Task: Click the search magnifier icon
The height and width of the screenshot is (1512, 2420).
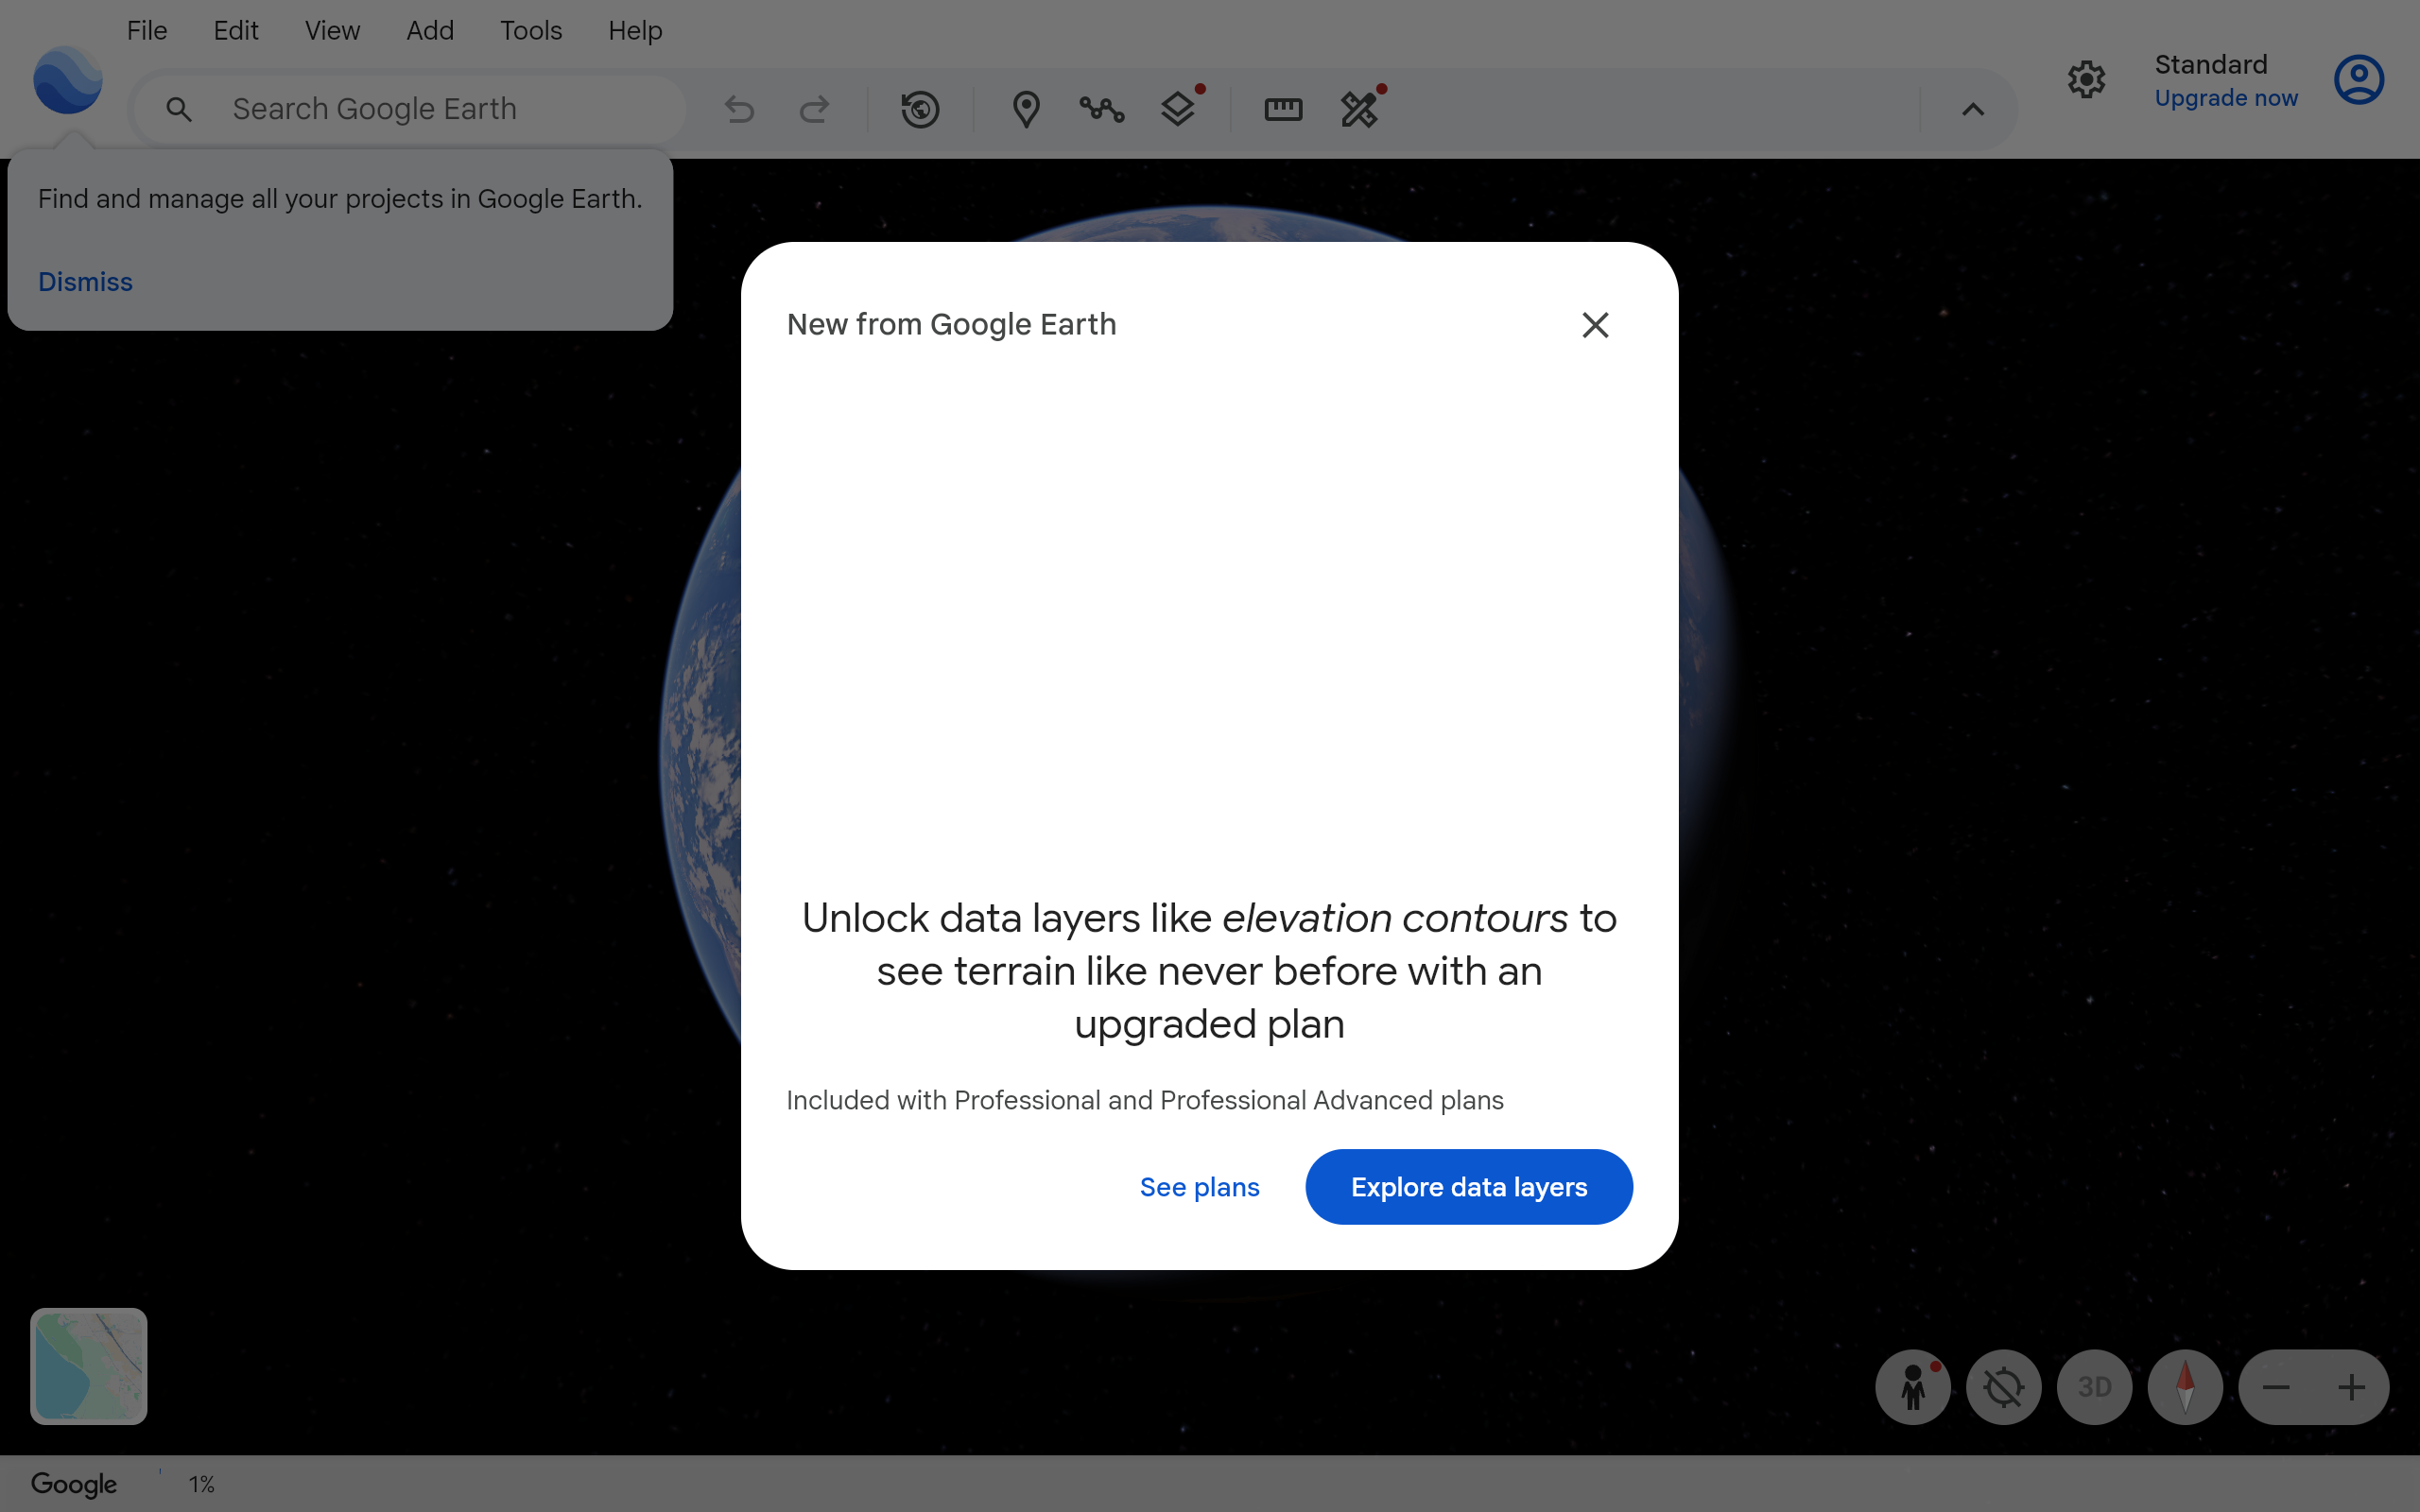Action: pos(179,109)
